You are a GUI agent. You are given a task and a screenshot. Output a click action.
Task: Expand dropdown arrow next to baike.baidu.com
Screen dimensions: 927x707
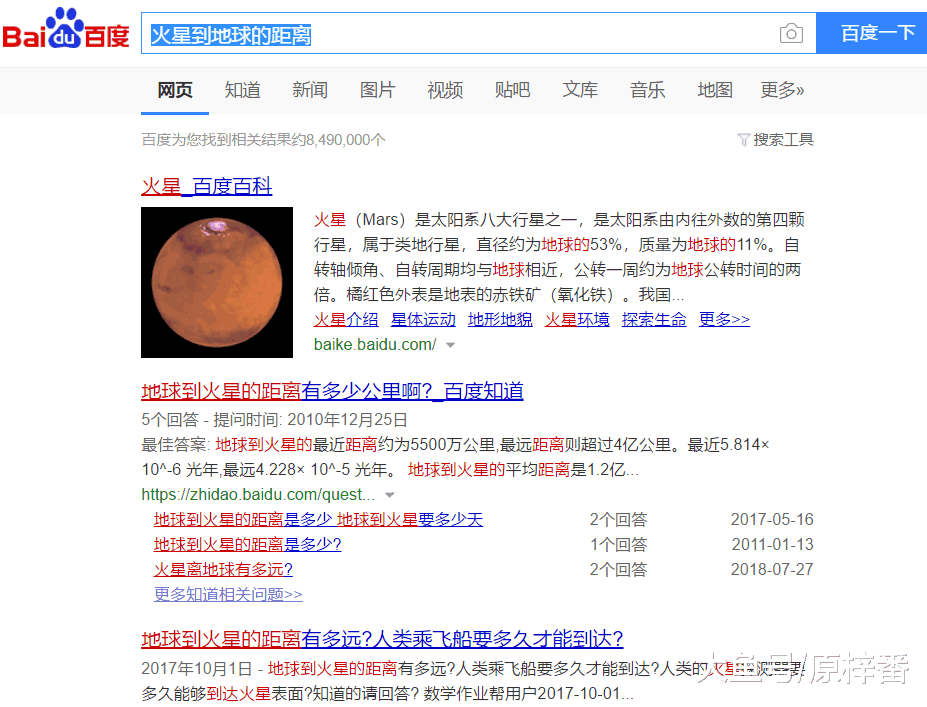click(450, 345)
